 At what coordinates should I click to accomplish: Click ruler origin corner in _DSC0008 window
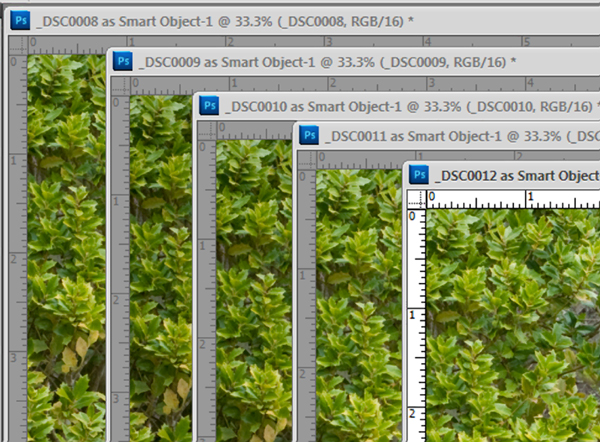click(18, 45)
